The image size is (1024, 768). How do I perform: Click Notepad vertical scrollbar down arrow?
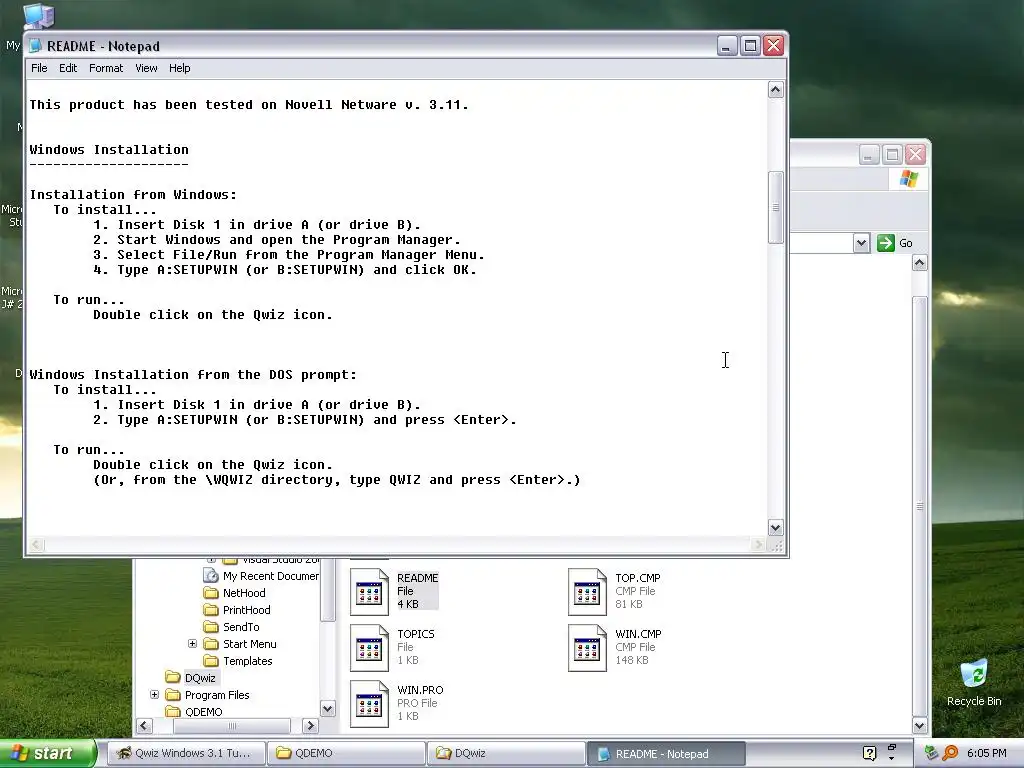click(x=775, y=527)
